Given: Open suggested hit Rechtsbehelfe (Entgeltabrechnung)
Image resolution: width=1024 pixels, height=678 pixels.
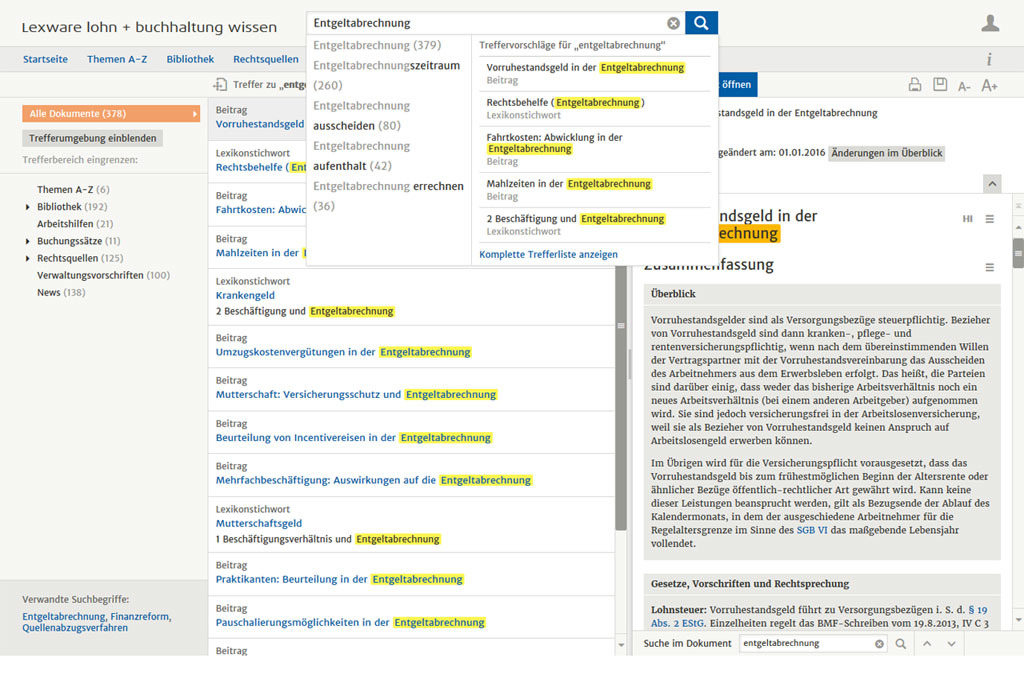Looking at the screenshot, I should coord(594,108).
